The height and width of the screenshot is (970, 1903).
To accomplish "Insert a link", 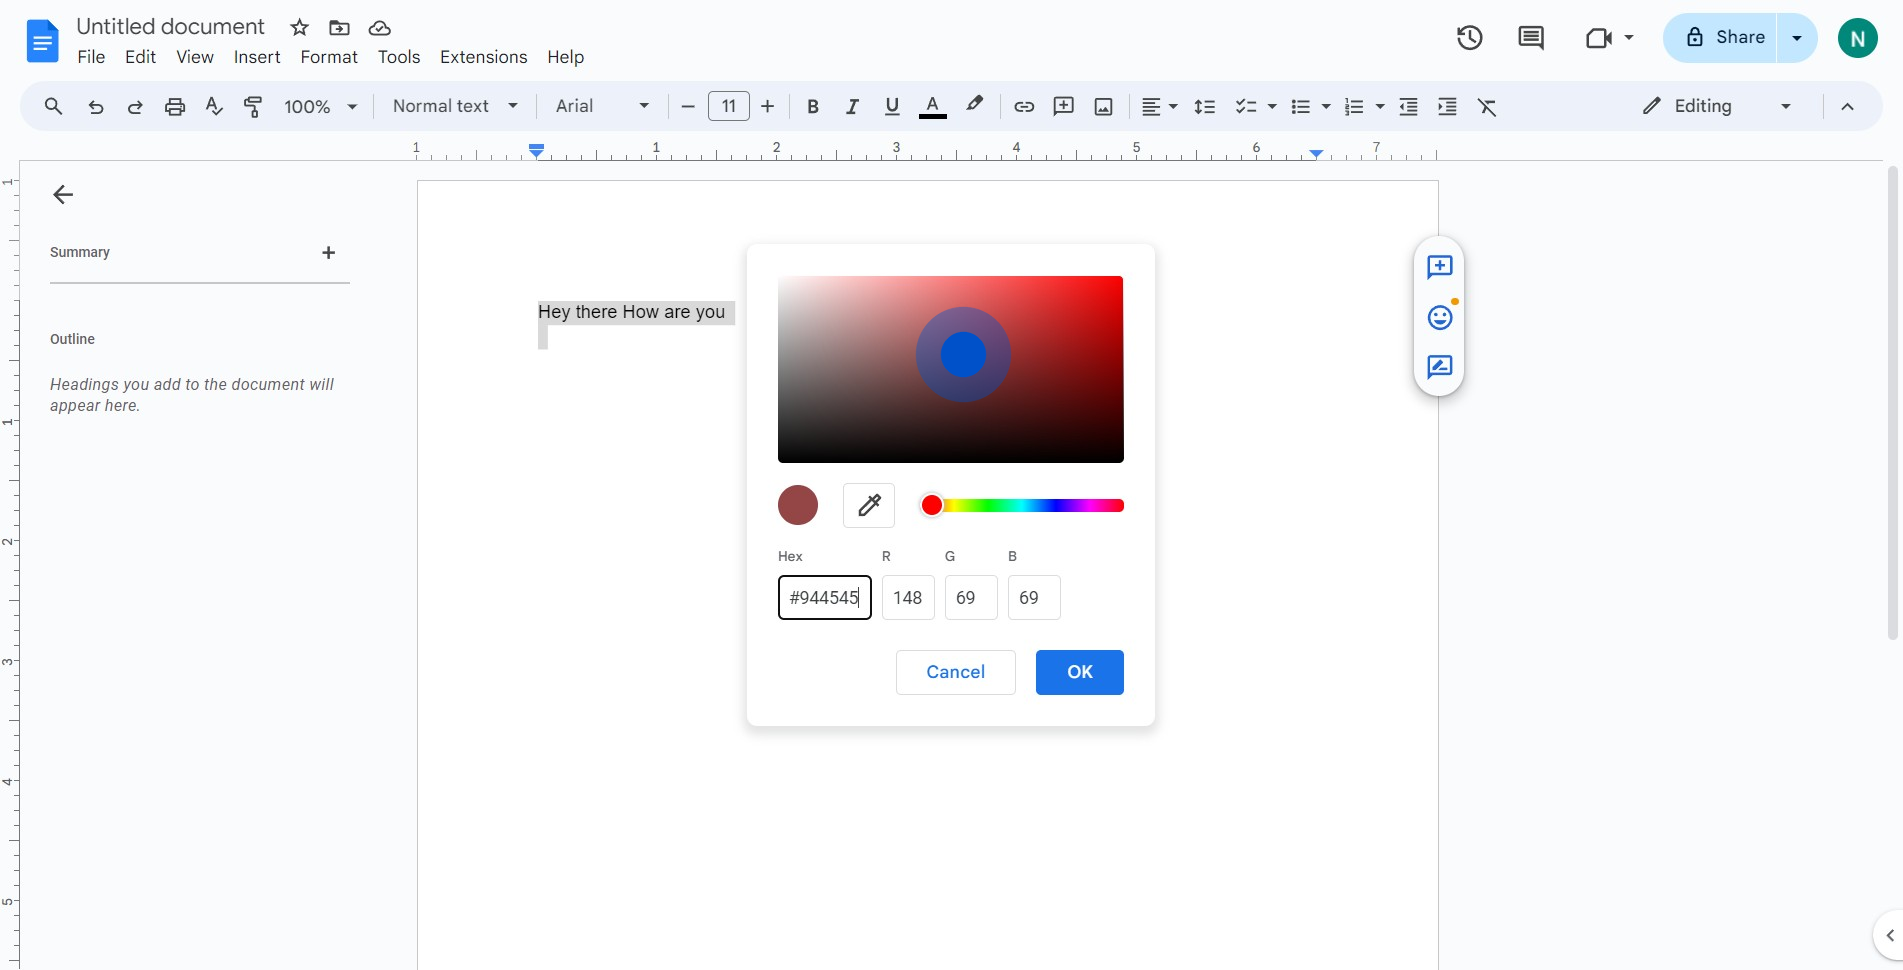I will (x=1024, y=107).
